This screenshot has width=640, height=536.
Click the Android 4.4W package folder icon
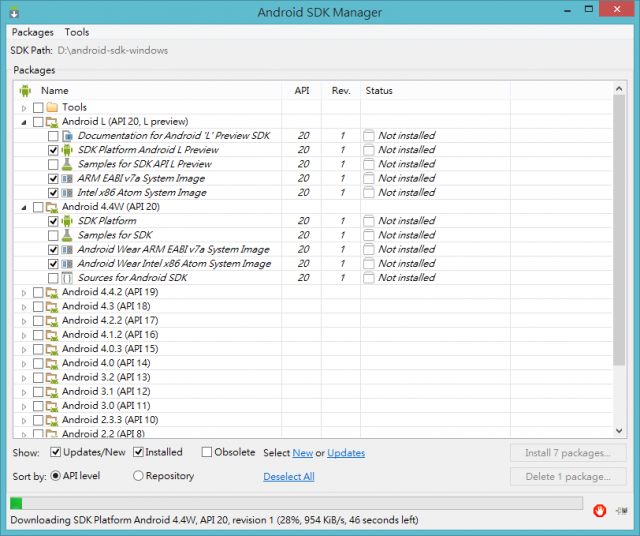tap(52, 207)
